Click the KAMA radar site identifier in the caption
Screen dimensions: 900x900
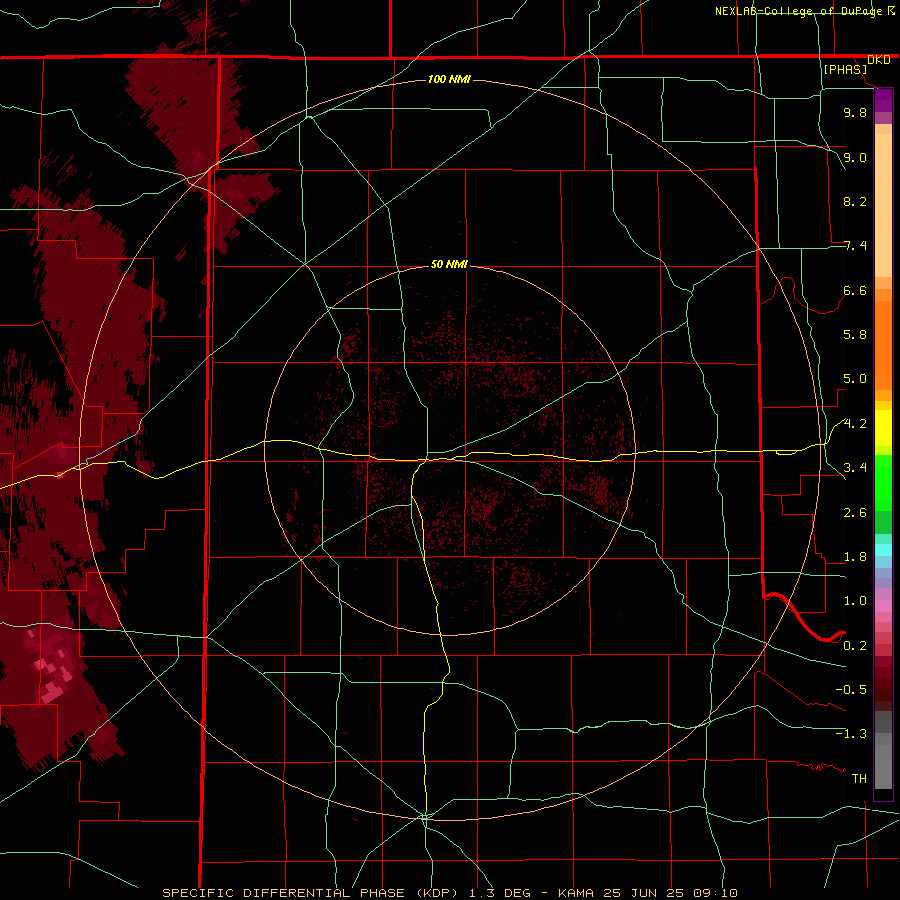coord(578,893)
